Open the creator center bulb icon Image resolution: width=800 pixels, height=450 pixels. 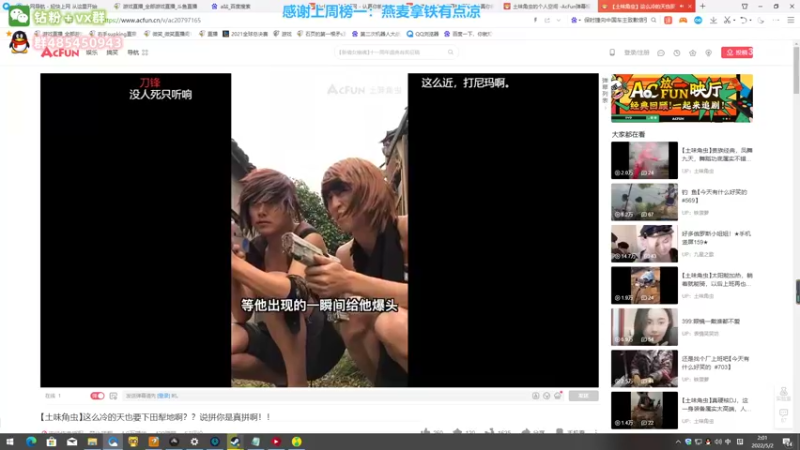click(708, 53)
